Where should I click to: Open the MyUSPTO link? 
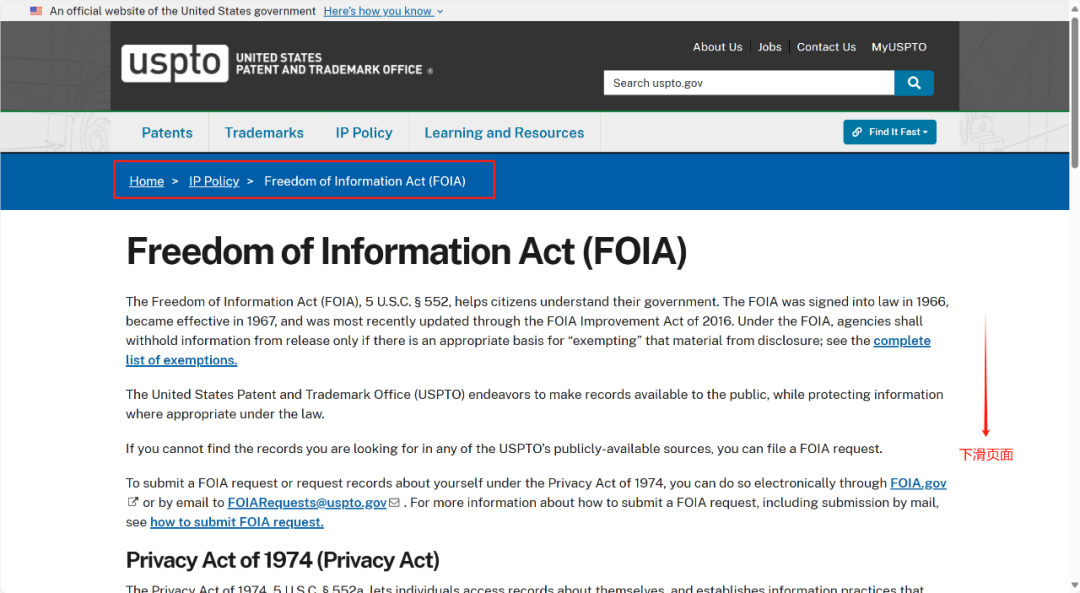[x=899, y=47]
